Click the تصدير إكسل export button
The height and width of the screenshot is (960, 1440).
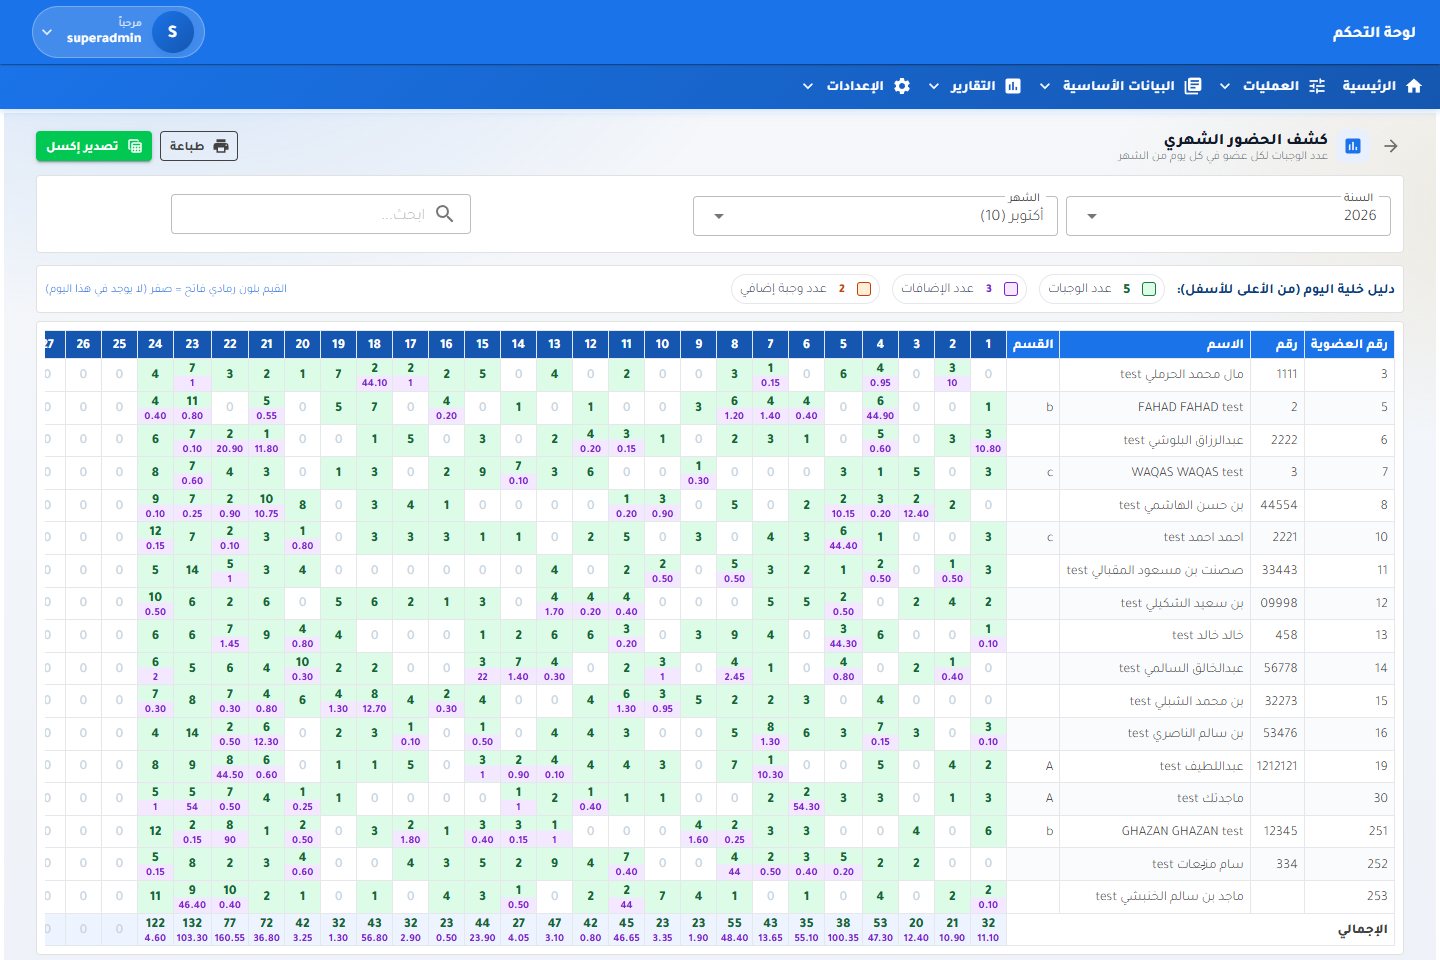(94, 146)
